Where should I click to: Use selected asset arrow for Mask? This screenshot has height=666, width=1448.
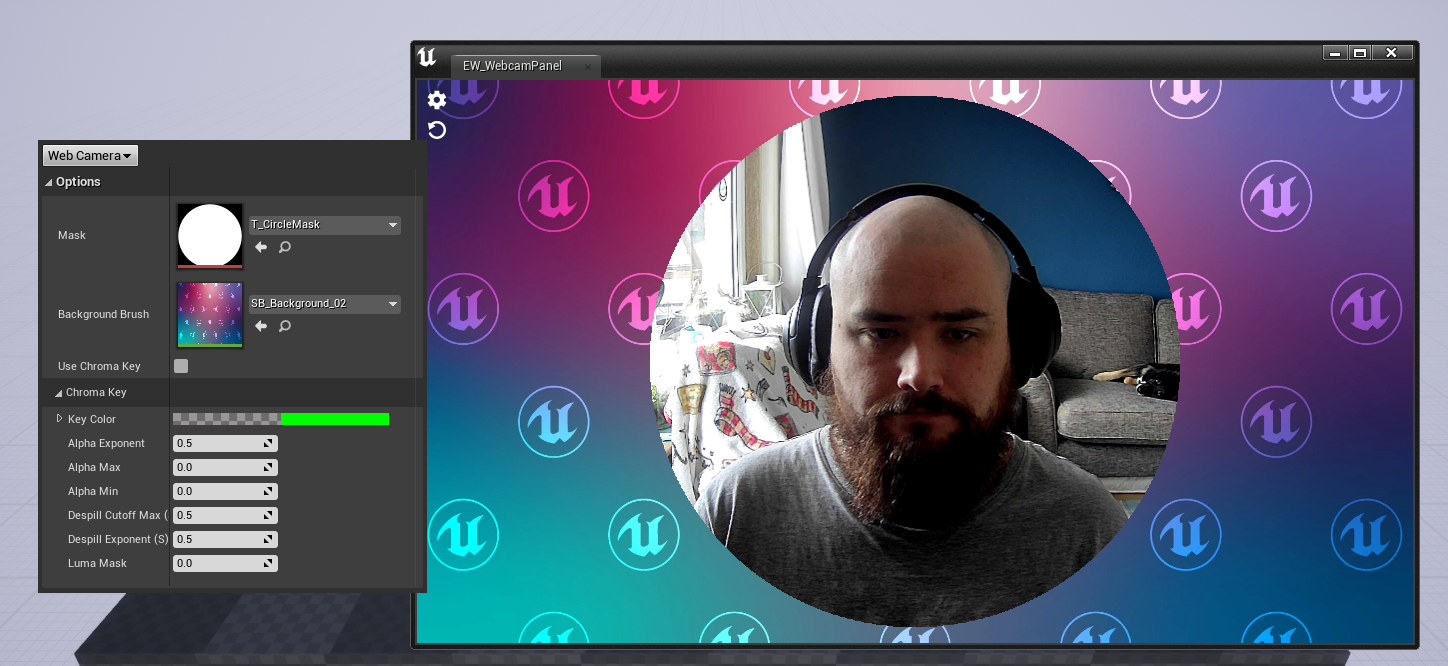pos(261,247)
